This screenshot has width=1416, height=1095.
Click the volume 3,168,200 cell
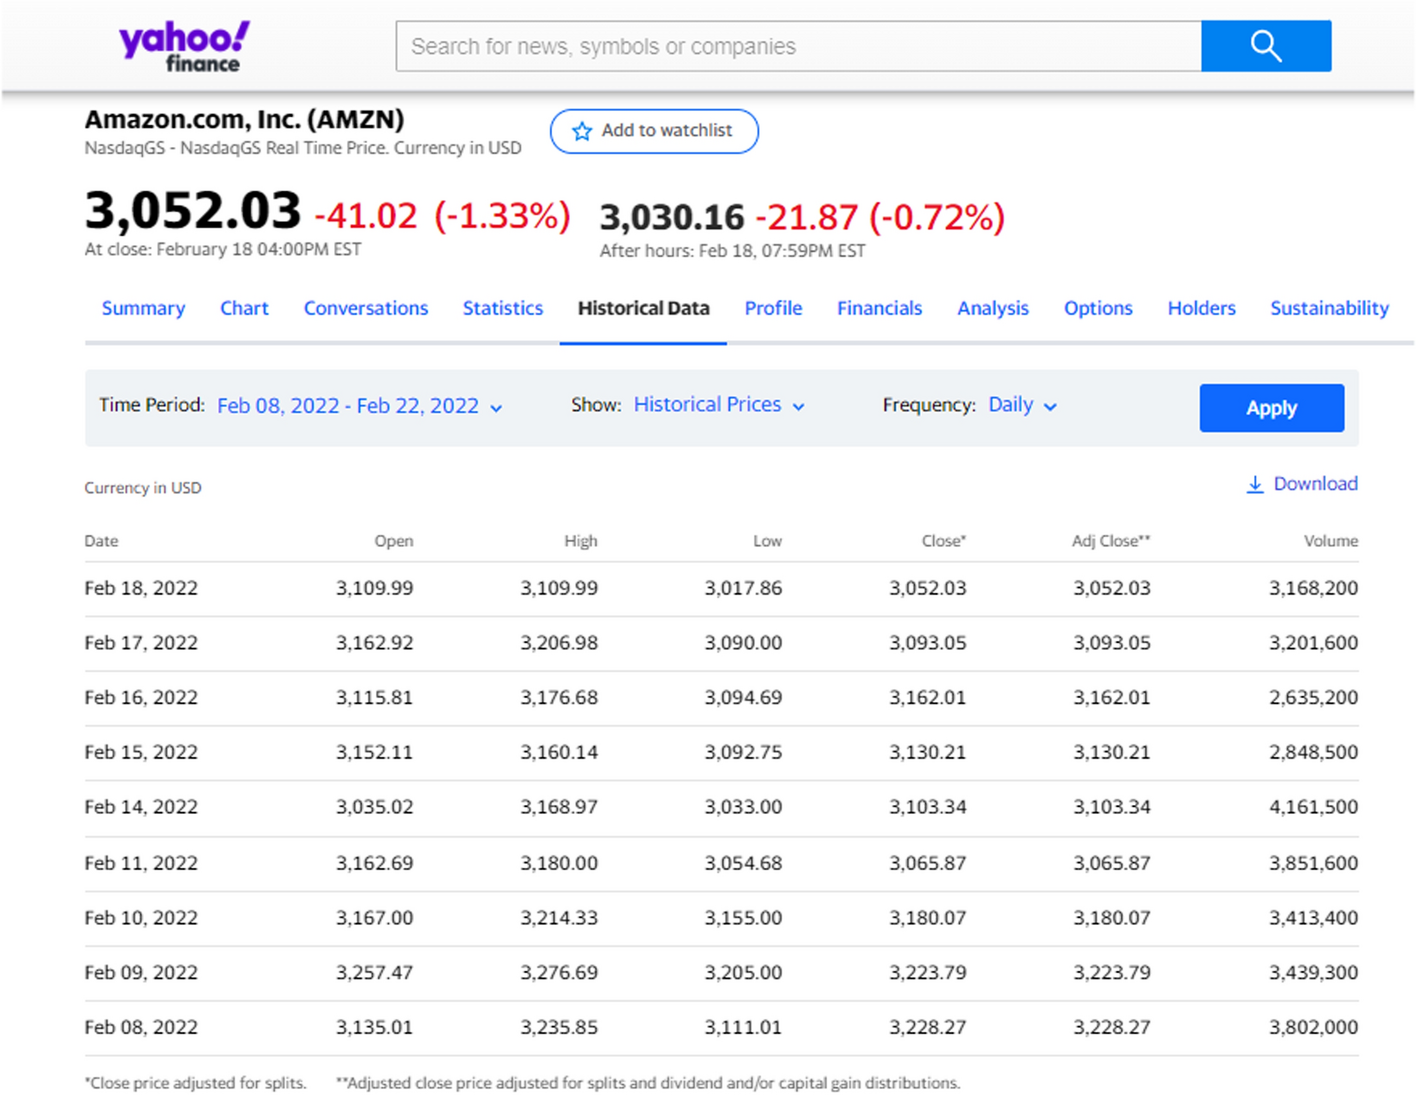tap(1313, 588)
